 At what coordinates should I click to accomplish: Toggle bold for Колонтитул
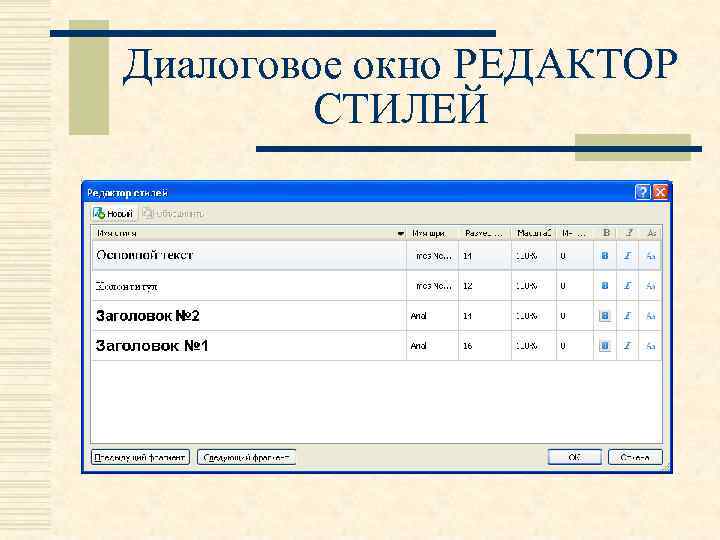coord(605,286)
